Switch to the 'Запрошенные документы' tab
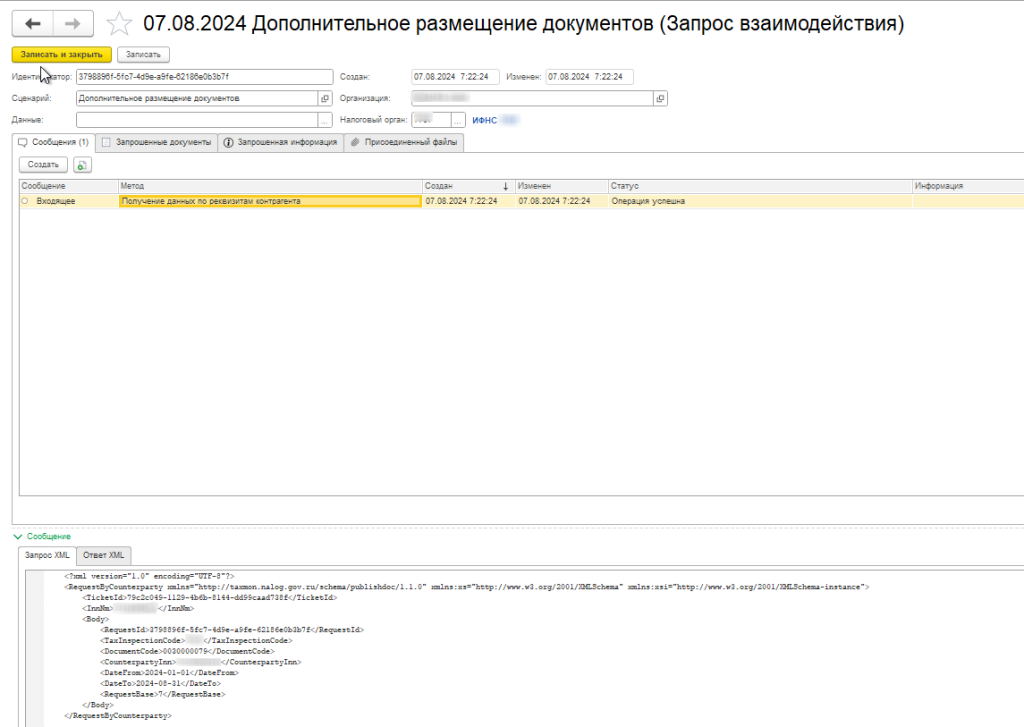The width and height of the screenshot is (1024, 727). point(157,142)
